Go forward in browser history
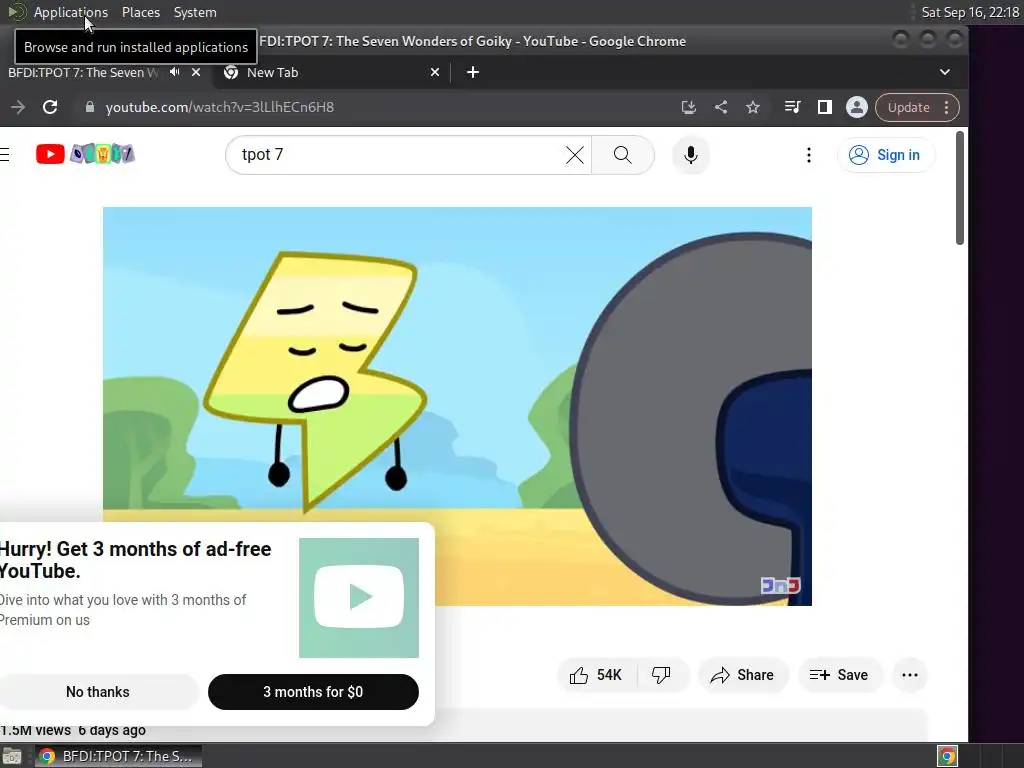The height and width of the screenshot is (768, 1024). point(18,107)
